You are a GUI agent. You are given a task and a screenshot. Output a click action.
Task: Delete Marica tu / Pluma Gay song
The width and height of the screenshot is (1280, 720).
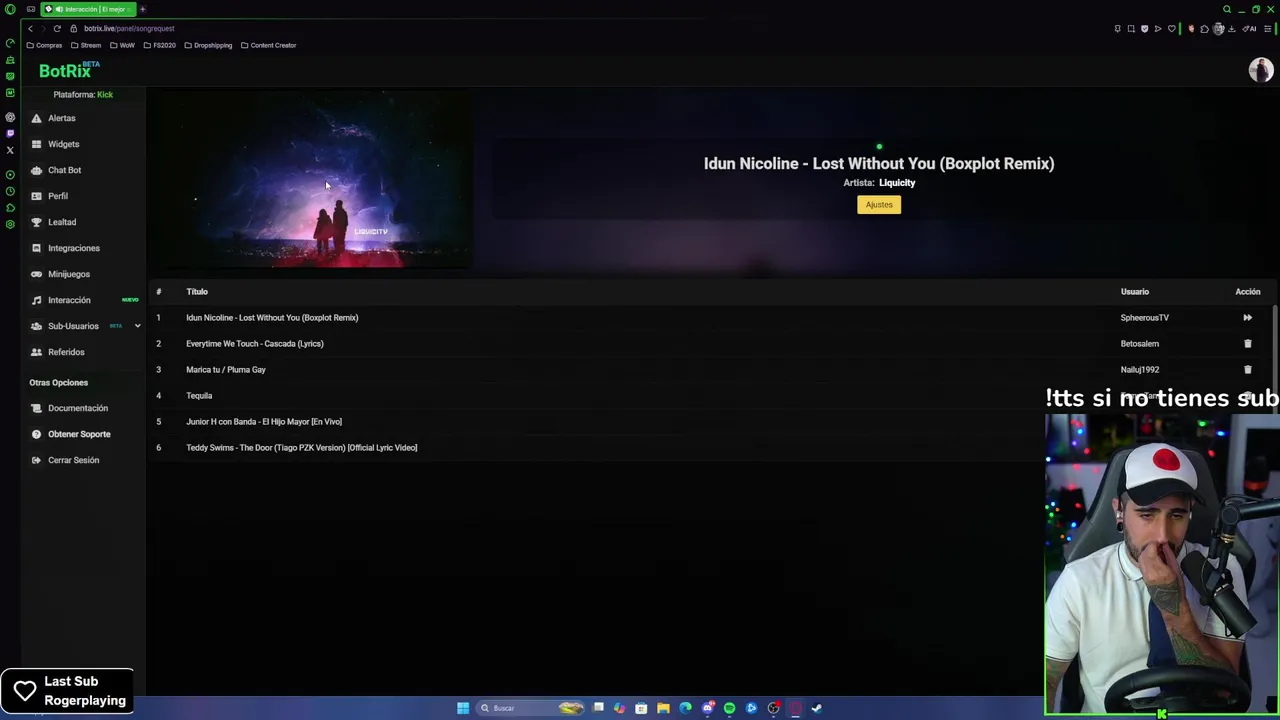click(x=1247, y=370)
